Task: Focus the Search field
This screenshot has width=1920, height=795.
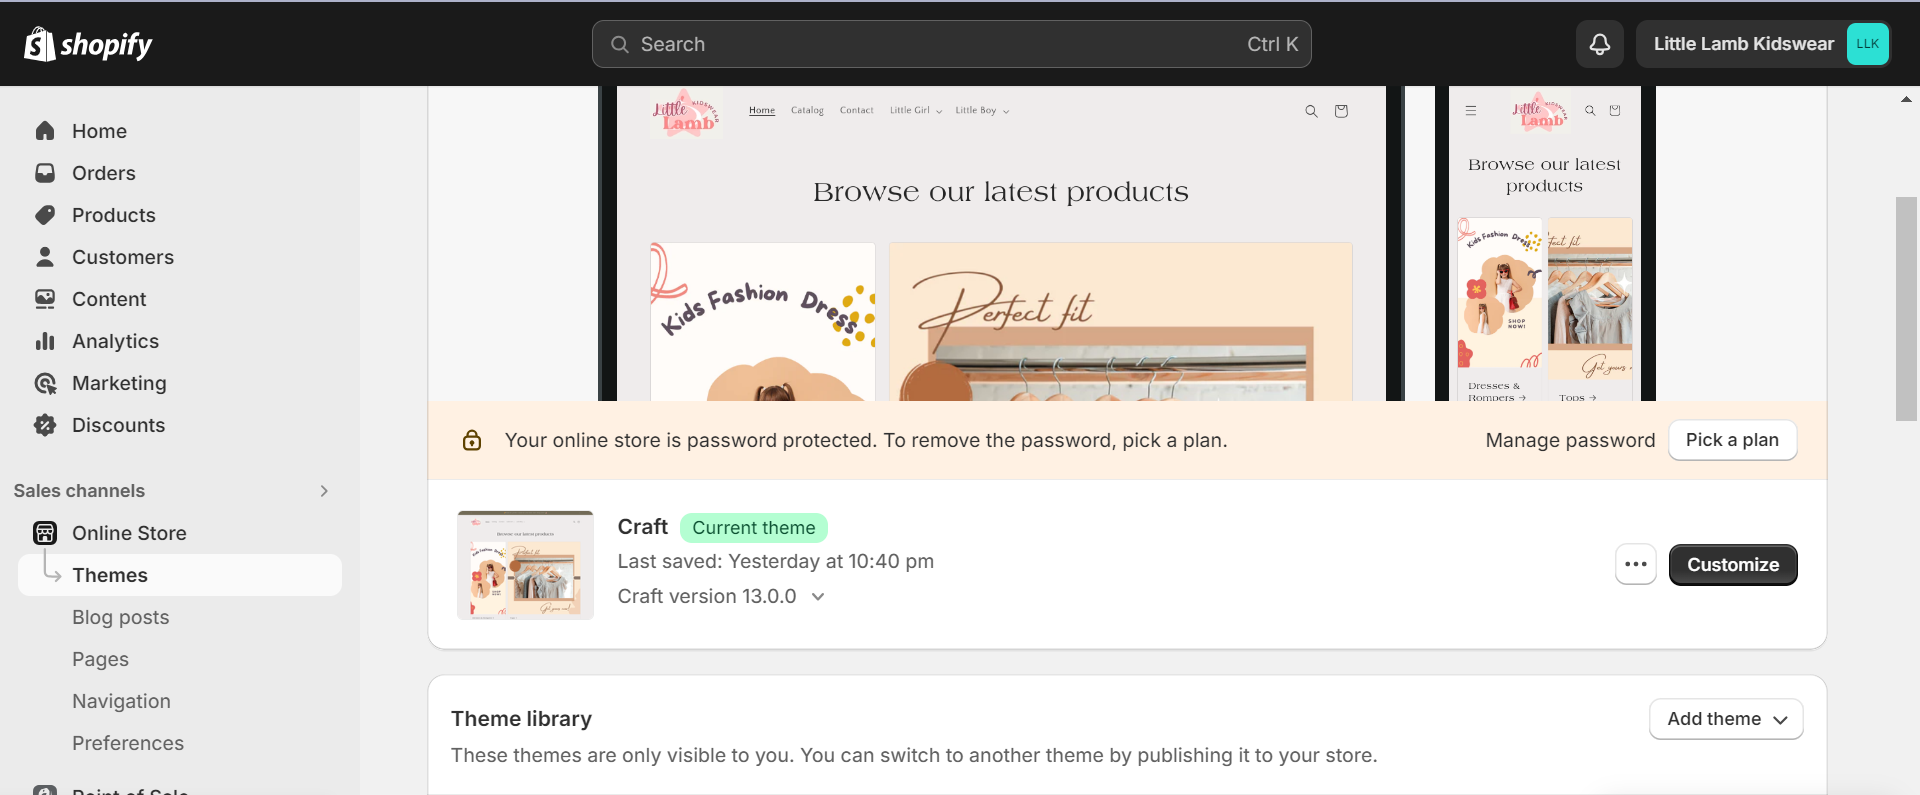Action: click(952, 44)
